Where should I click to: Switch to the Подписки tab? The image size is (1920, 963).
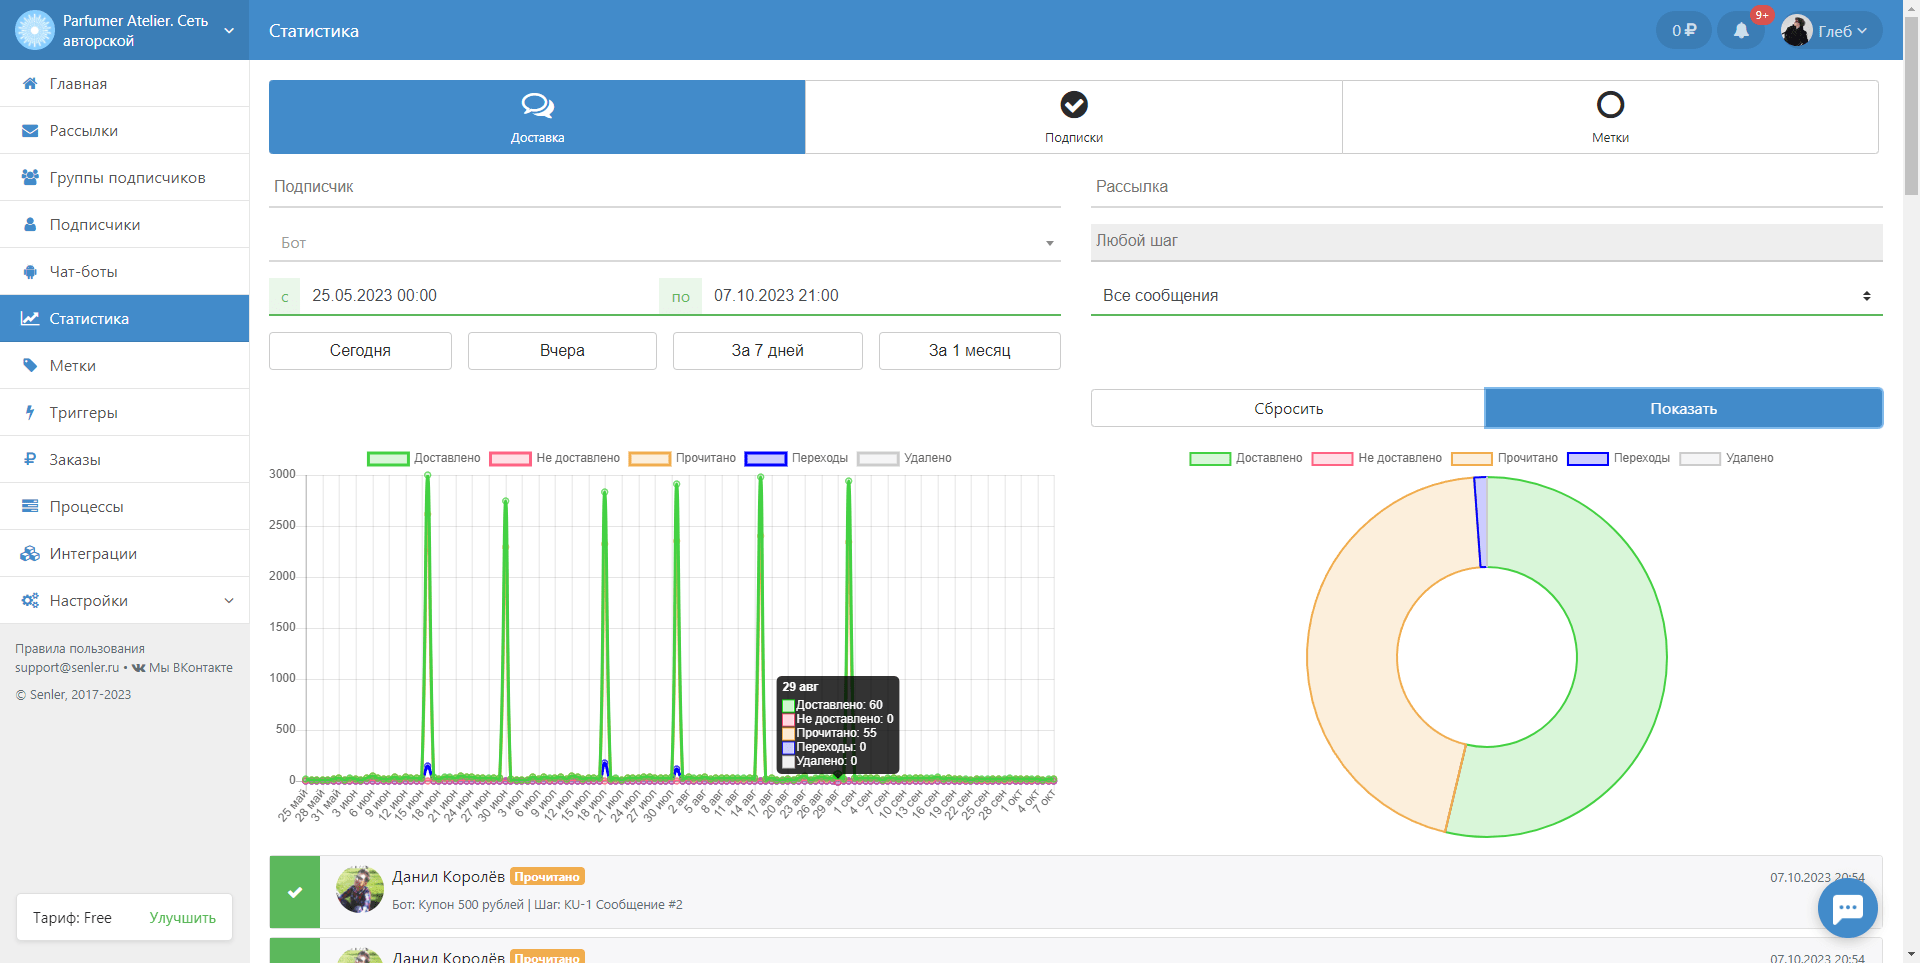point(1074,117)
